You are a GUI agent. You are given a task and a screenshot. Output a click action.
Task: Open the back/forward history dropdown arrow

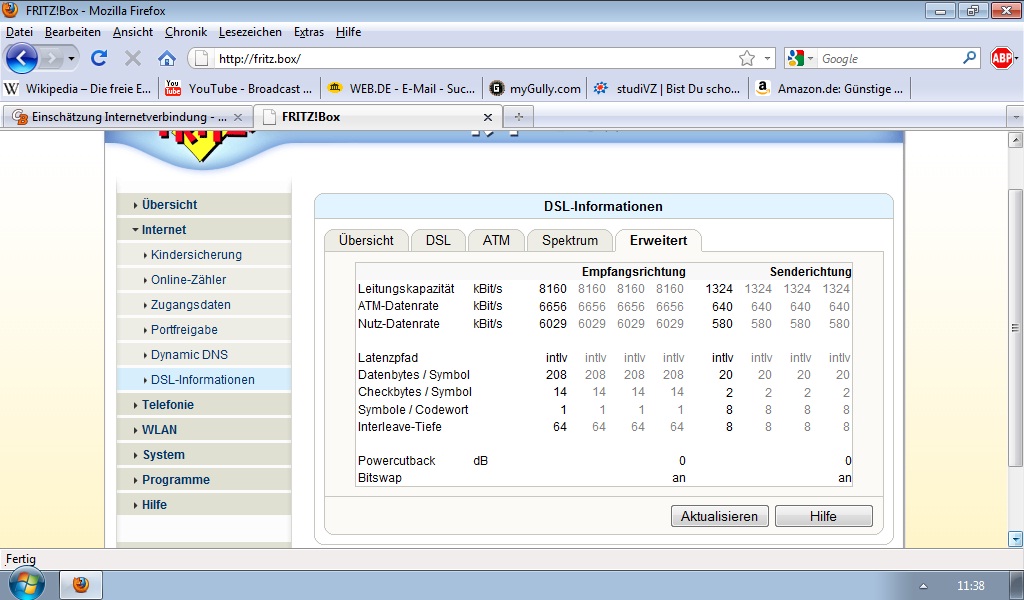72,59
